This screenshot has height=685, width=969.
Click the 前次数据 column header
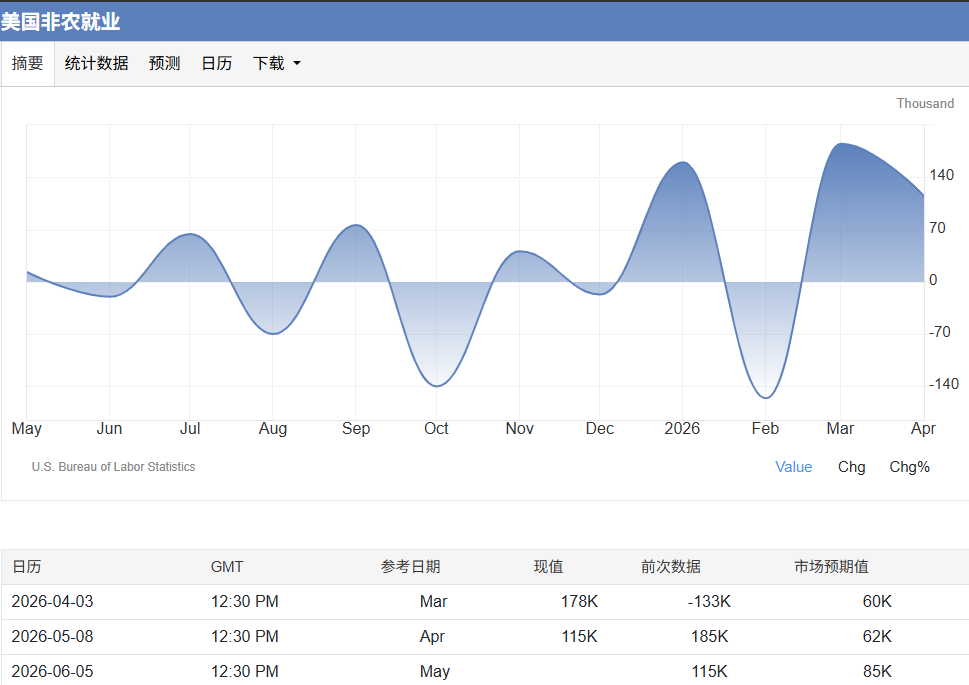[x=671, y=567]
